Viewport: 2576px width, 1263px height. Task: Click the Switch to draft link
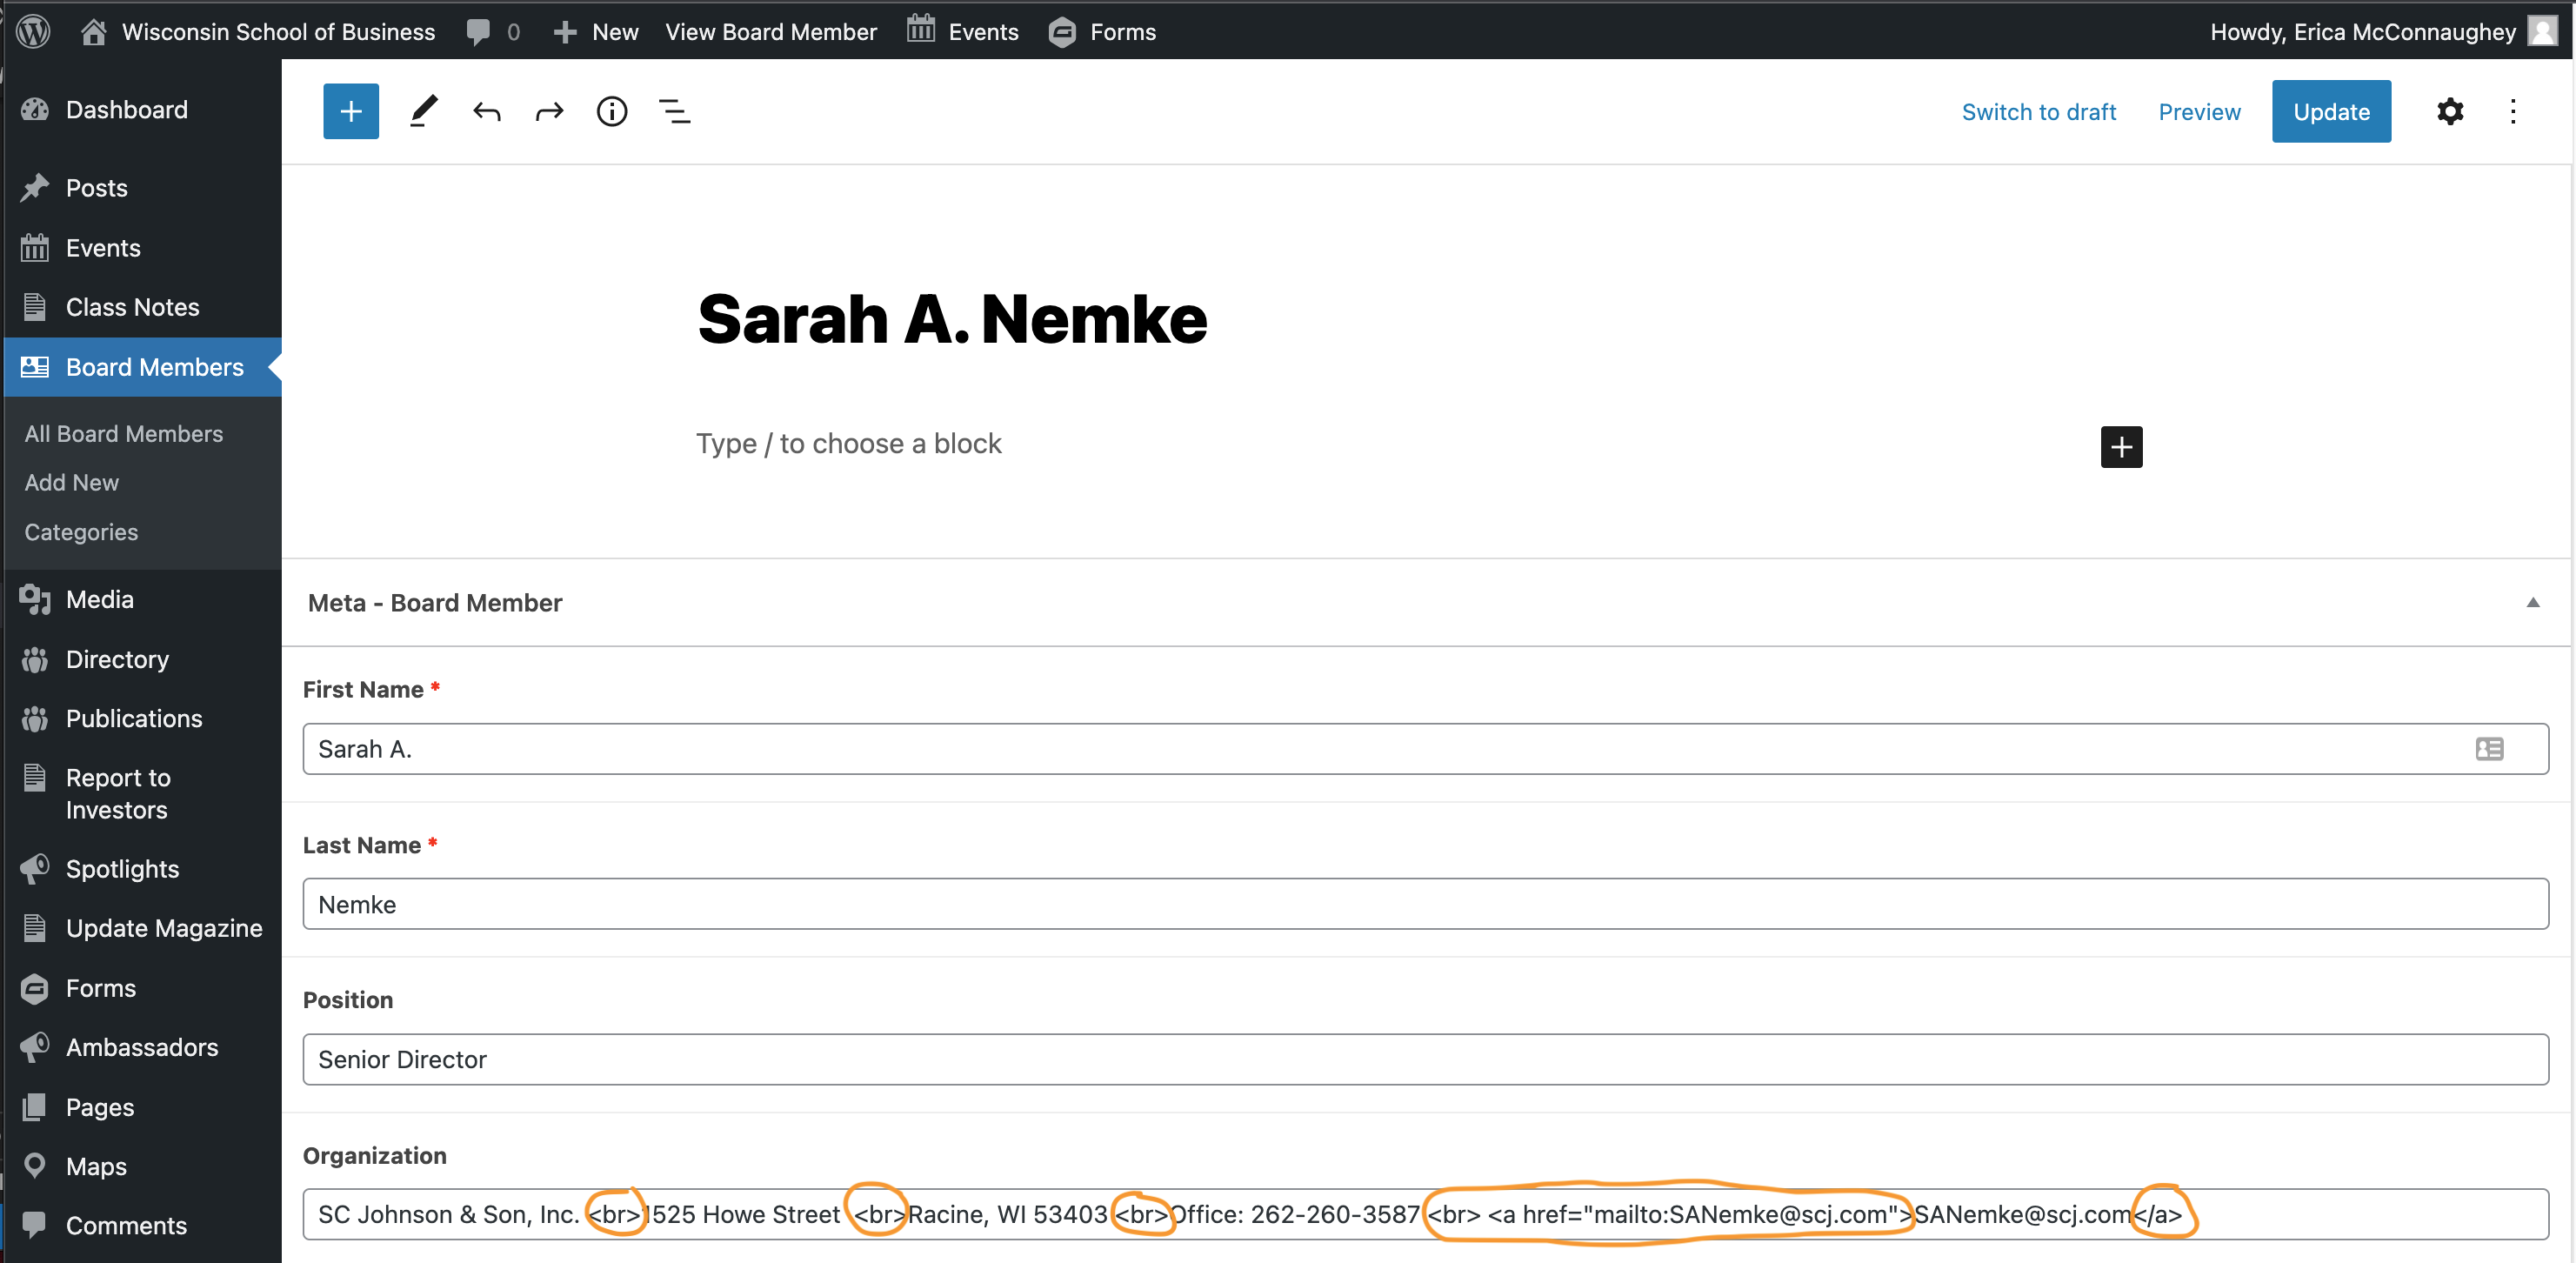[2038, 111]
